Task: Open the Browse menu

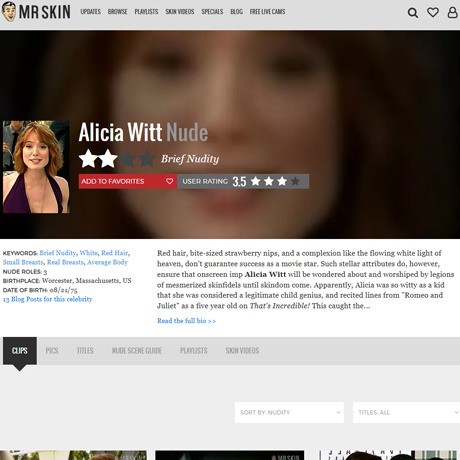Action: pos(117,12)
